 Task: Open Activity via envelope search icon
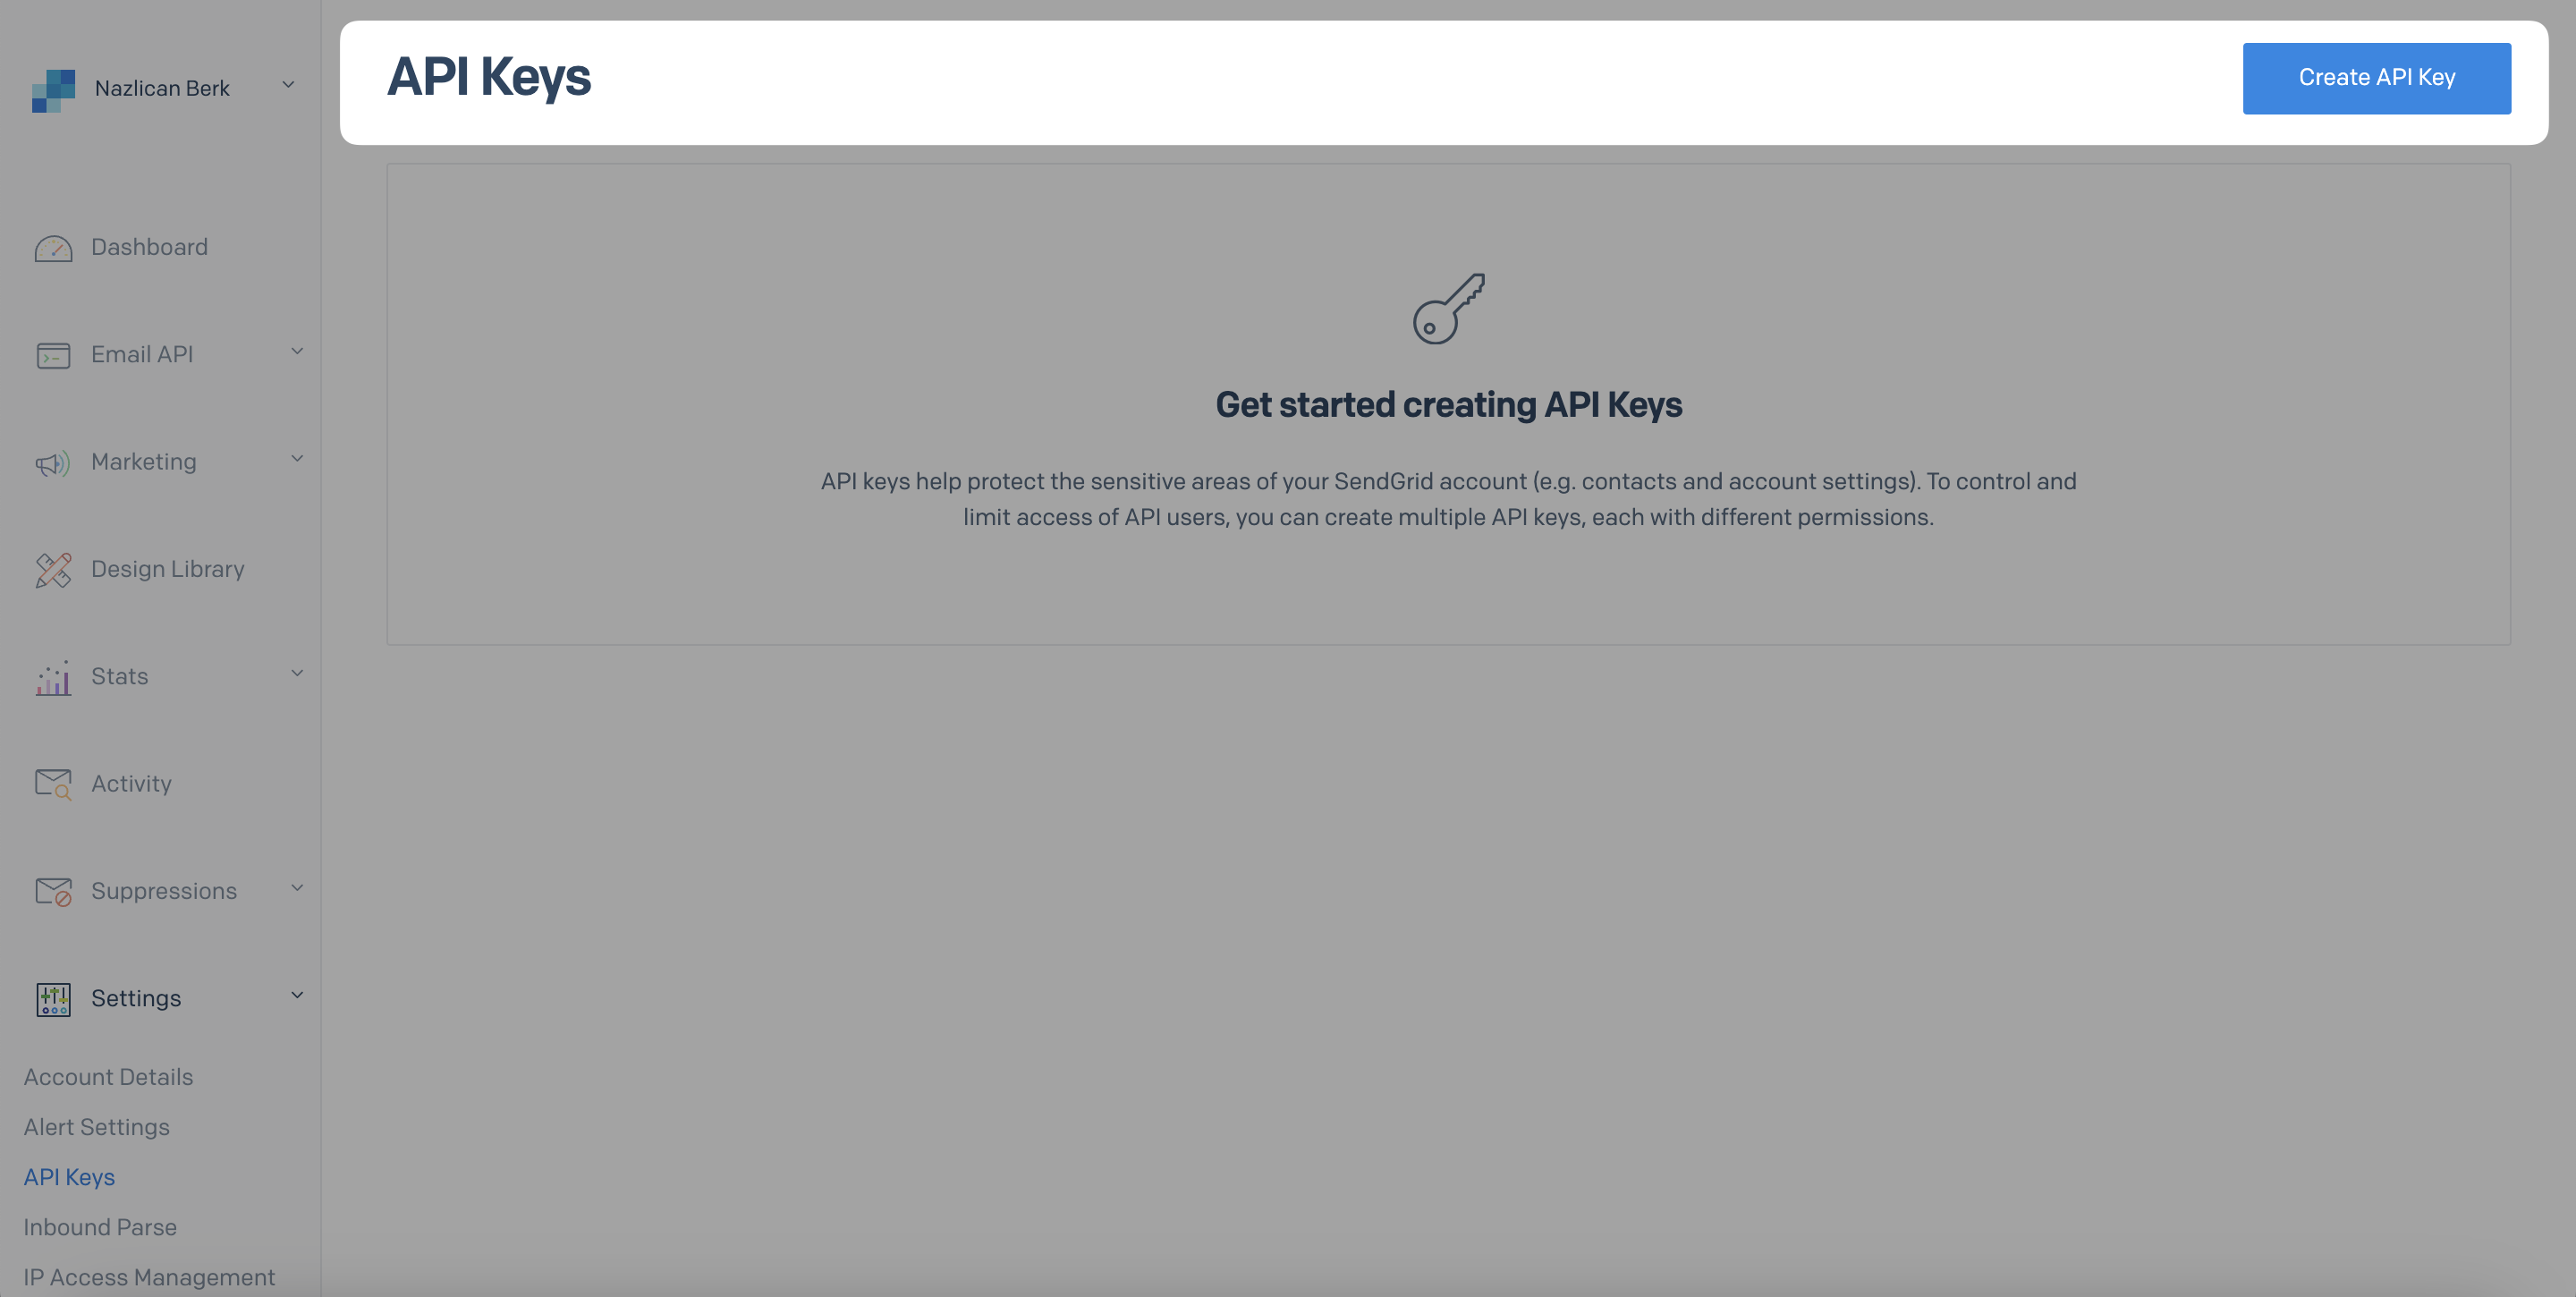[x=53, y=784]
